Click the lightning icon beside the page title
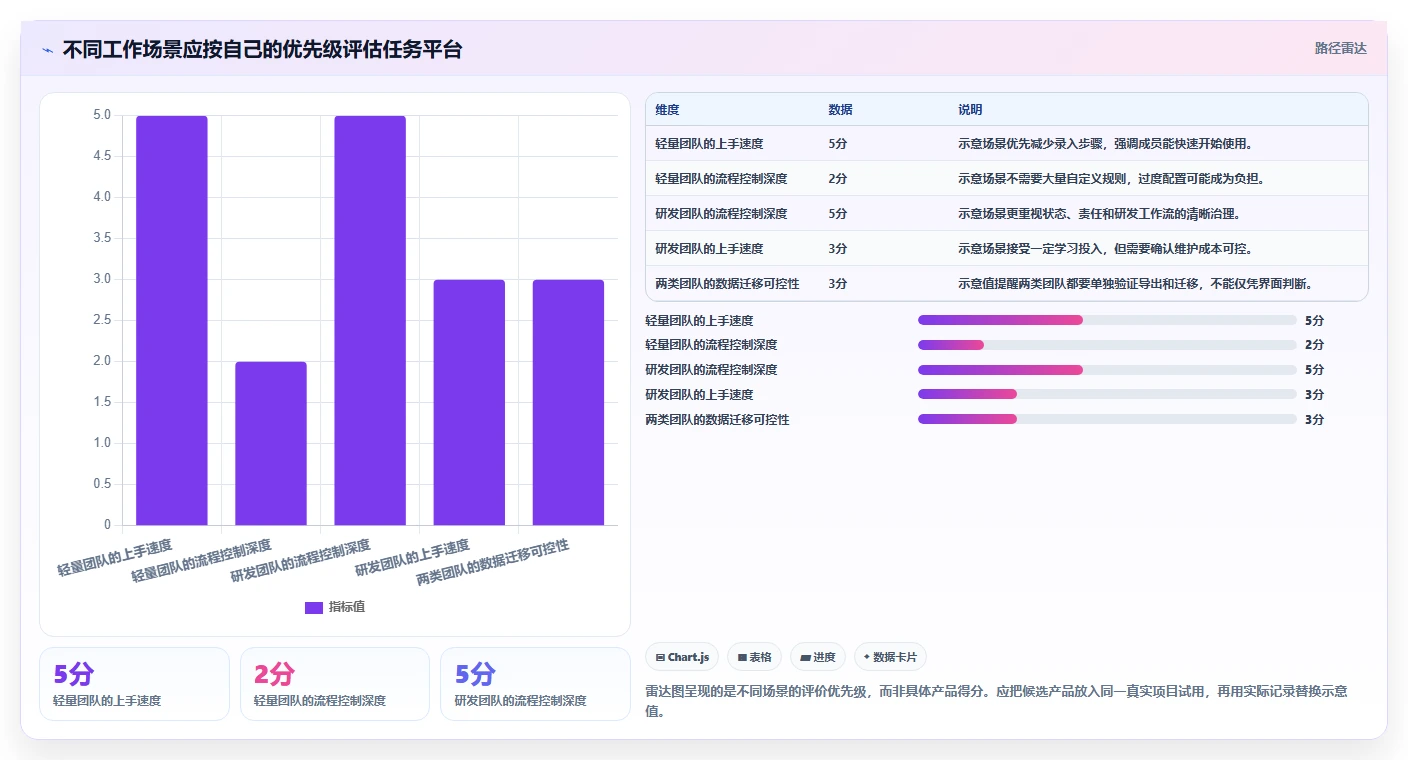 click(47, 50)
